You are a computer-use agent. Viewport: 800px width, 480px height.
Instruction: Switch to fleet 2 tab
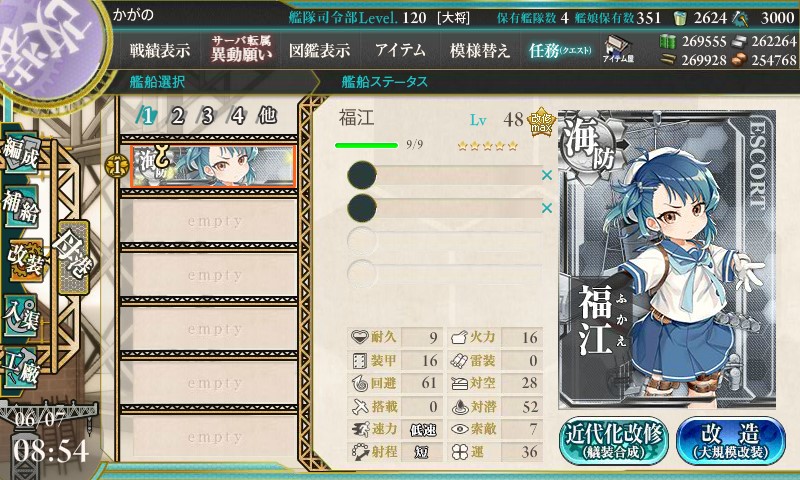pos(177,116)
